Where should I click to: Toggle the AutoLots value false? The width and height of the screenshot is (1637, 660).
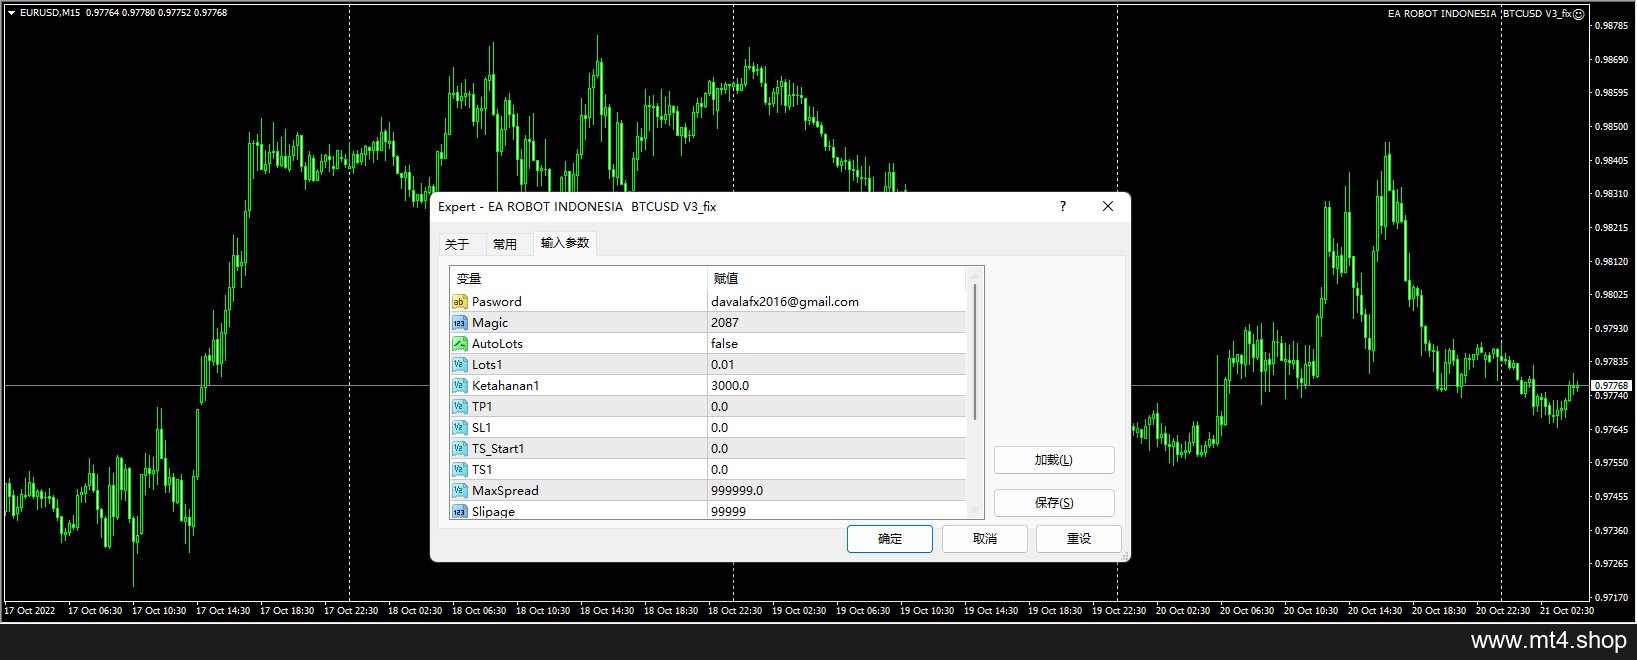pos(724,344)
